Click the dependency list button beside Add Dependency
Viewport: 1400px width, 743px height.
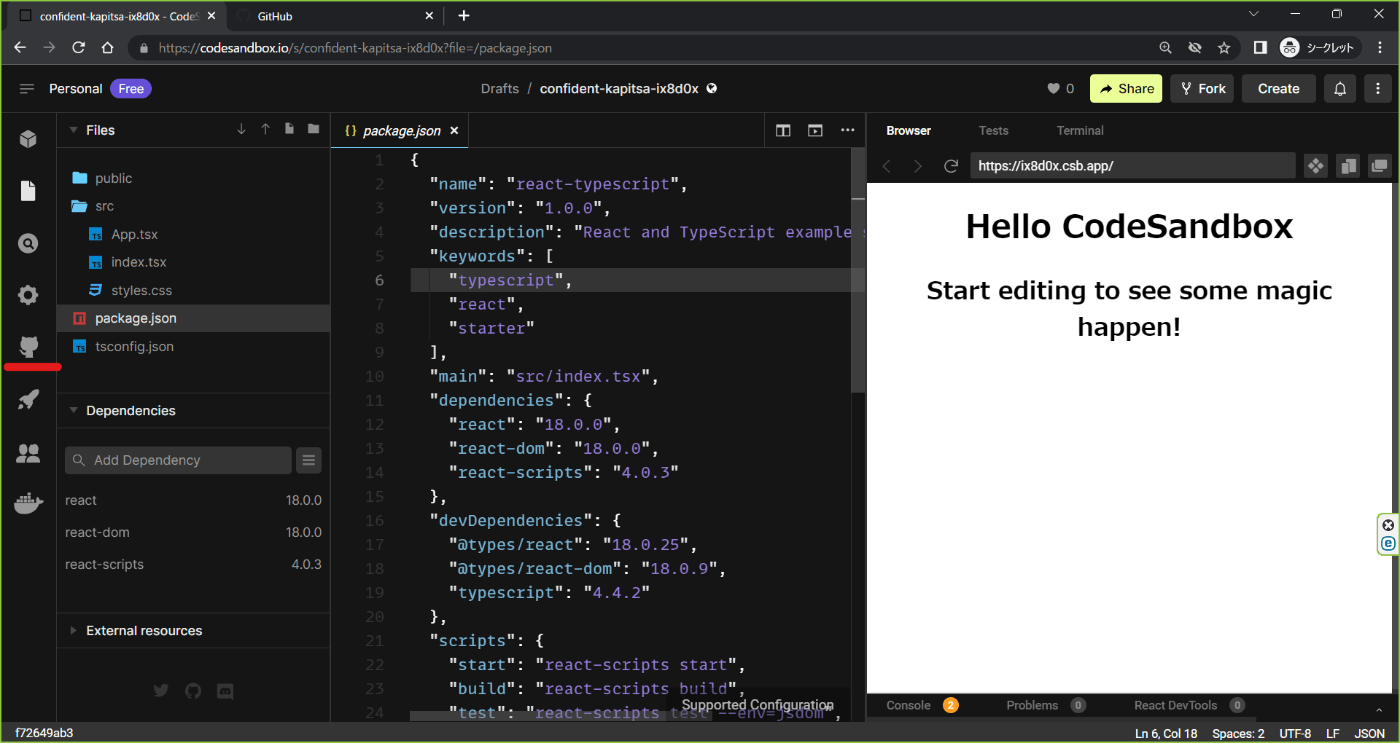click(309, 460)
